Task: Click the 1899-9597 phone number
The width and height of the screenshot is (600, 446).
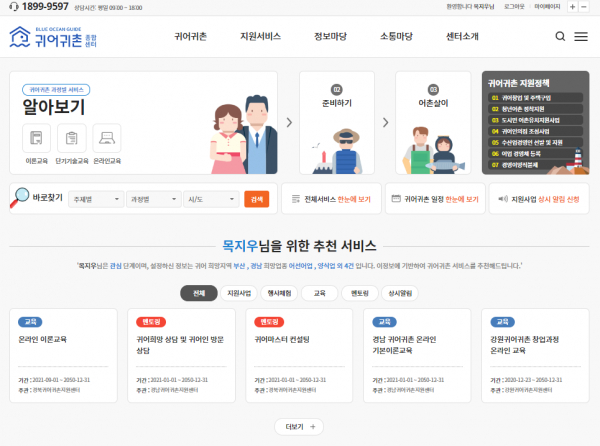Action: coord(45,7)
